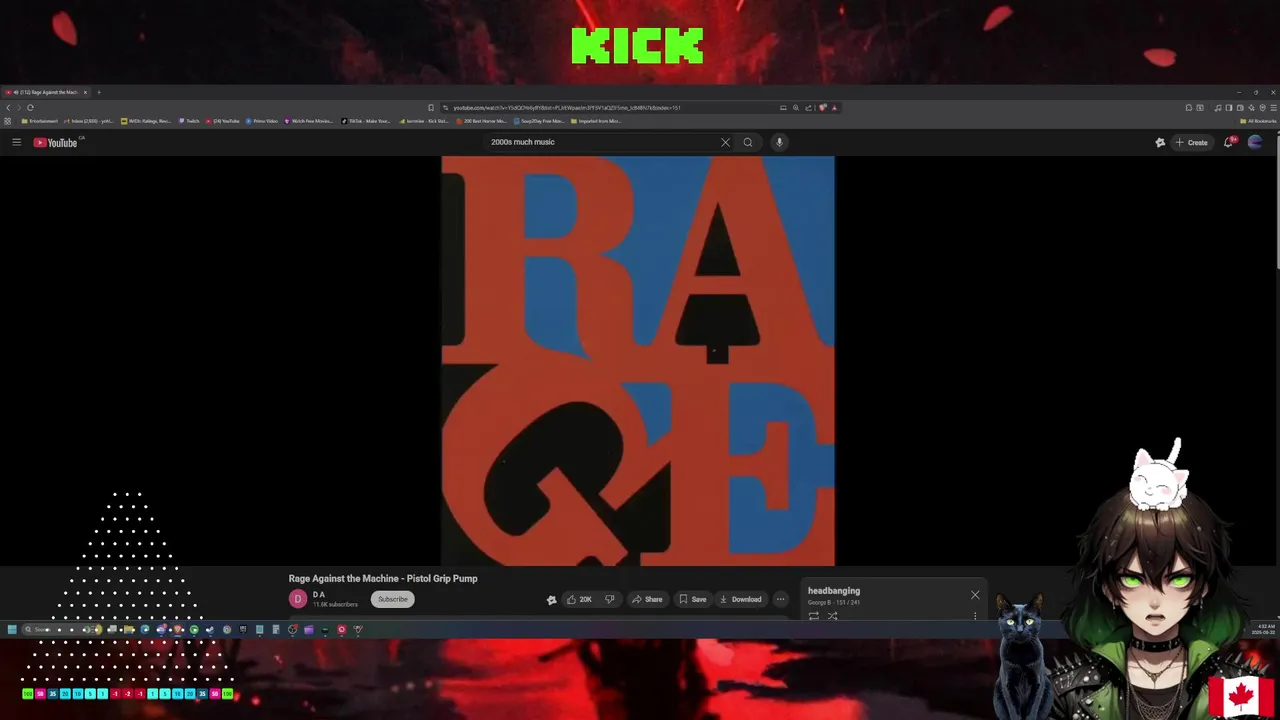This screenshot has height=720, width=1280.
Task: Click the sparkle icon left of Create
Action: (x=1160, y=142)
